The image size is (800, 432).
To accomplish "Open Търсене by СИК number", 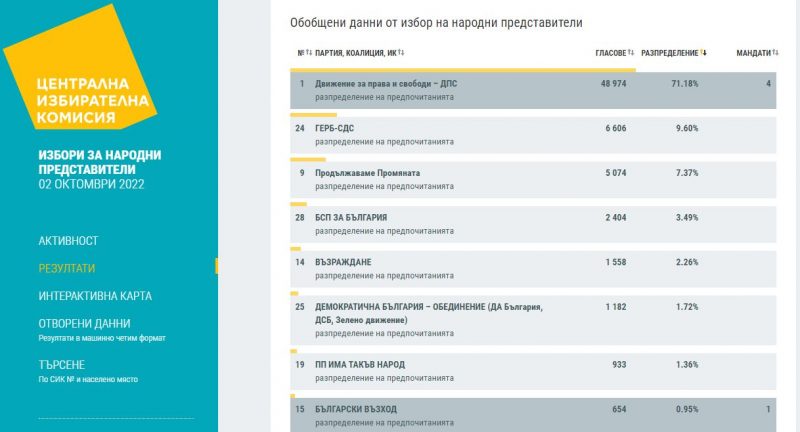I will point(62,365).
